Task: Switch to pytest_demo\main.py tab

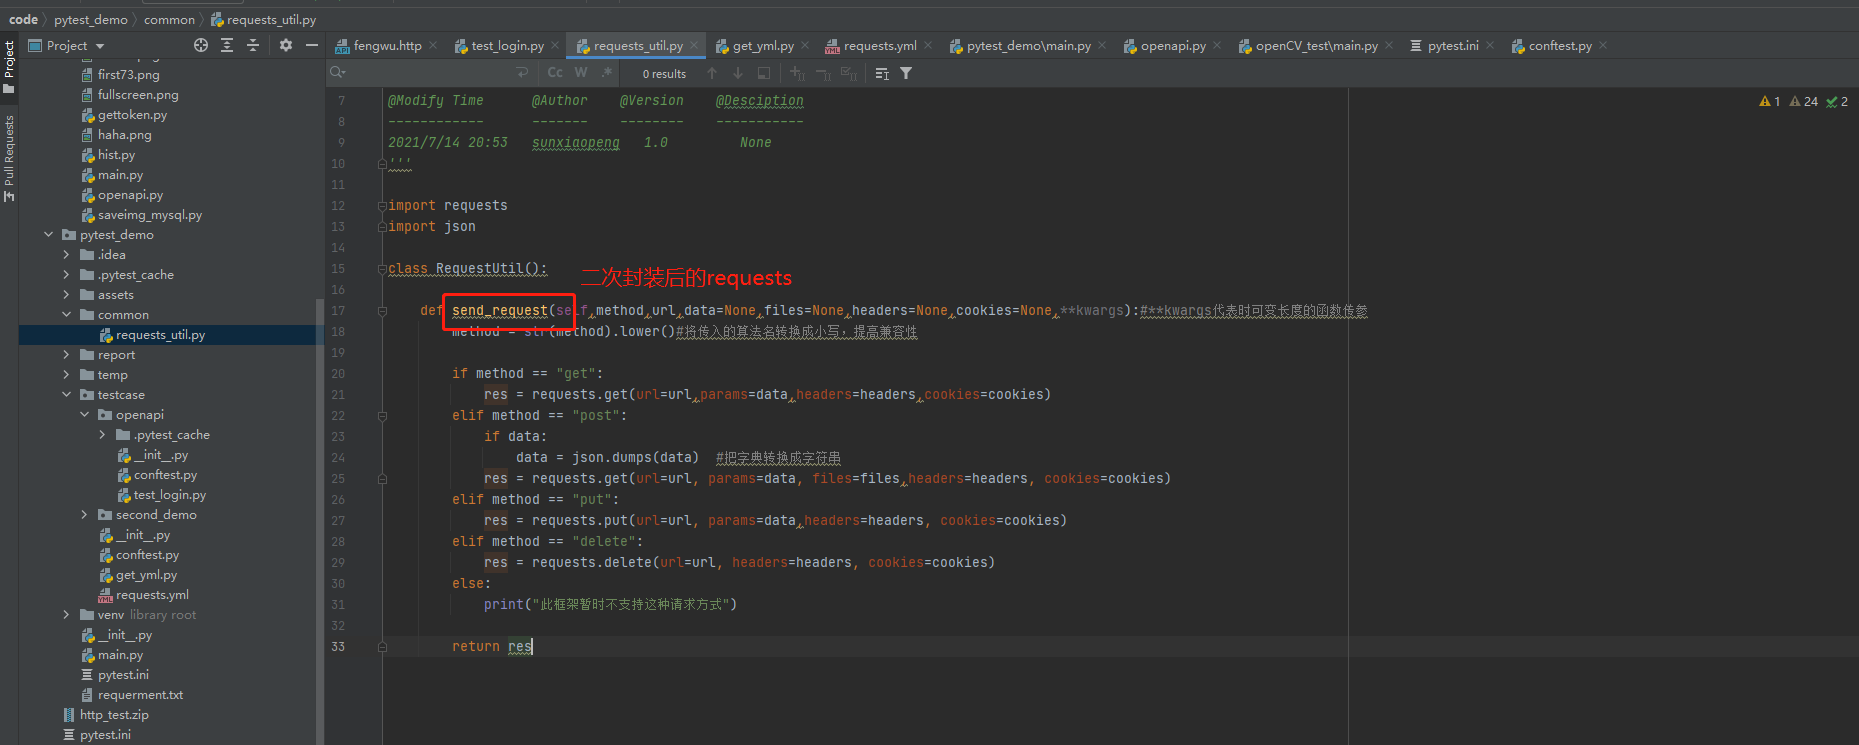Action: coord(1028,46)
